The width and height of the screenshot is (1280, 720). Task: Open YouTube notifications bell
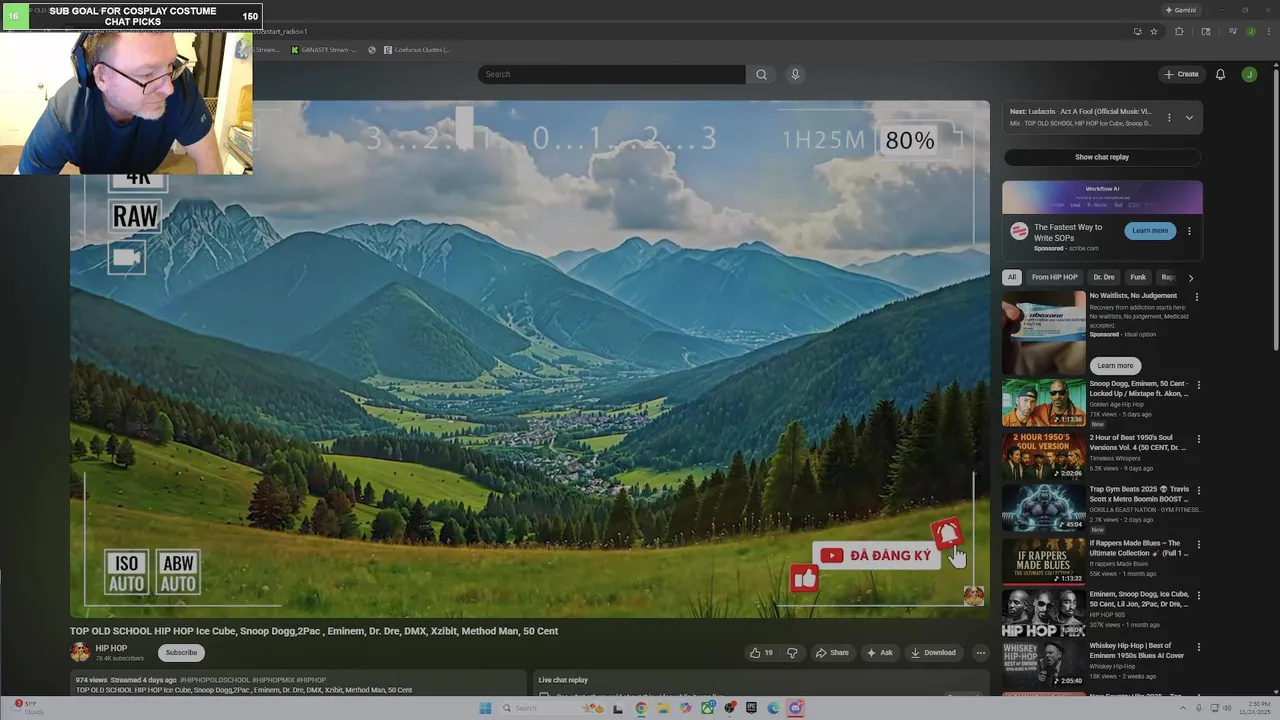(1220, 74)
